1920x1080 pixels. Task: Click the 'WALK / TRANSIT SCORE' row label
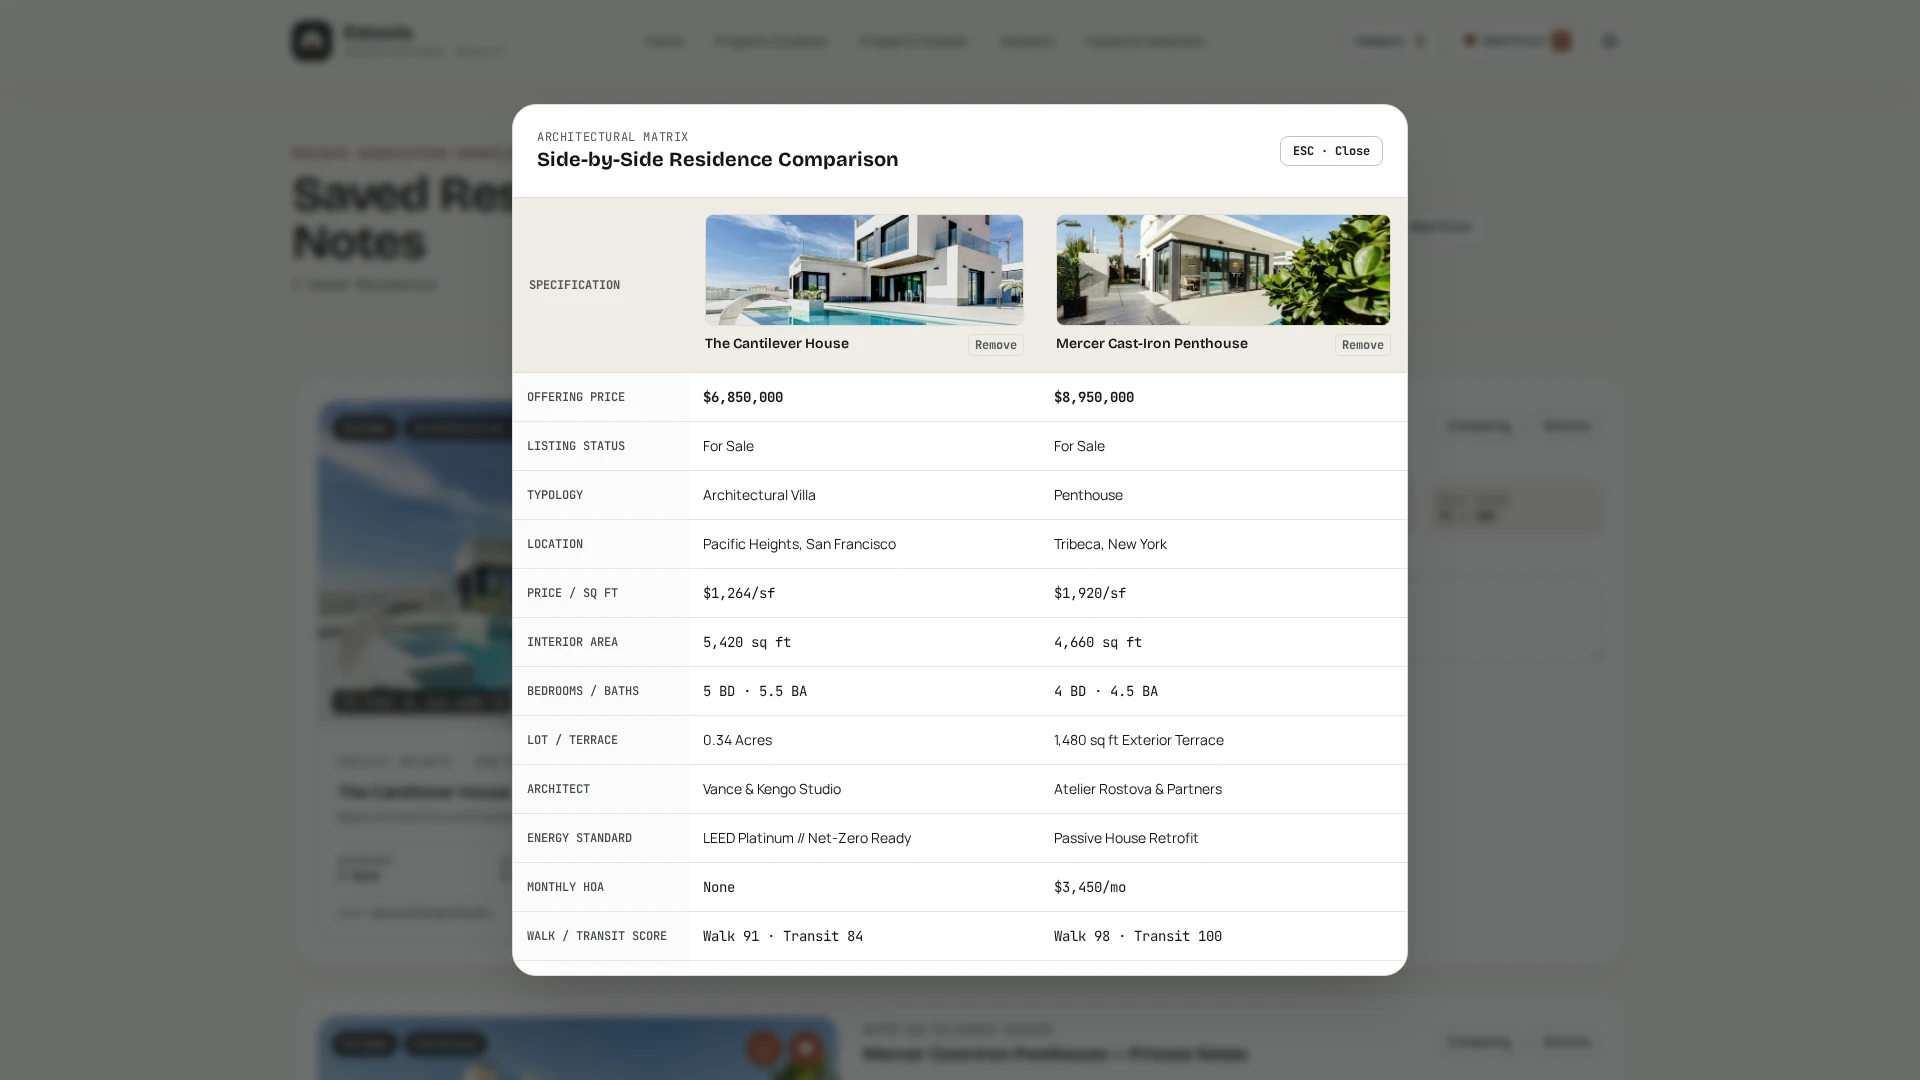(x=597, y=936)
